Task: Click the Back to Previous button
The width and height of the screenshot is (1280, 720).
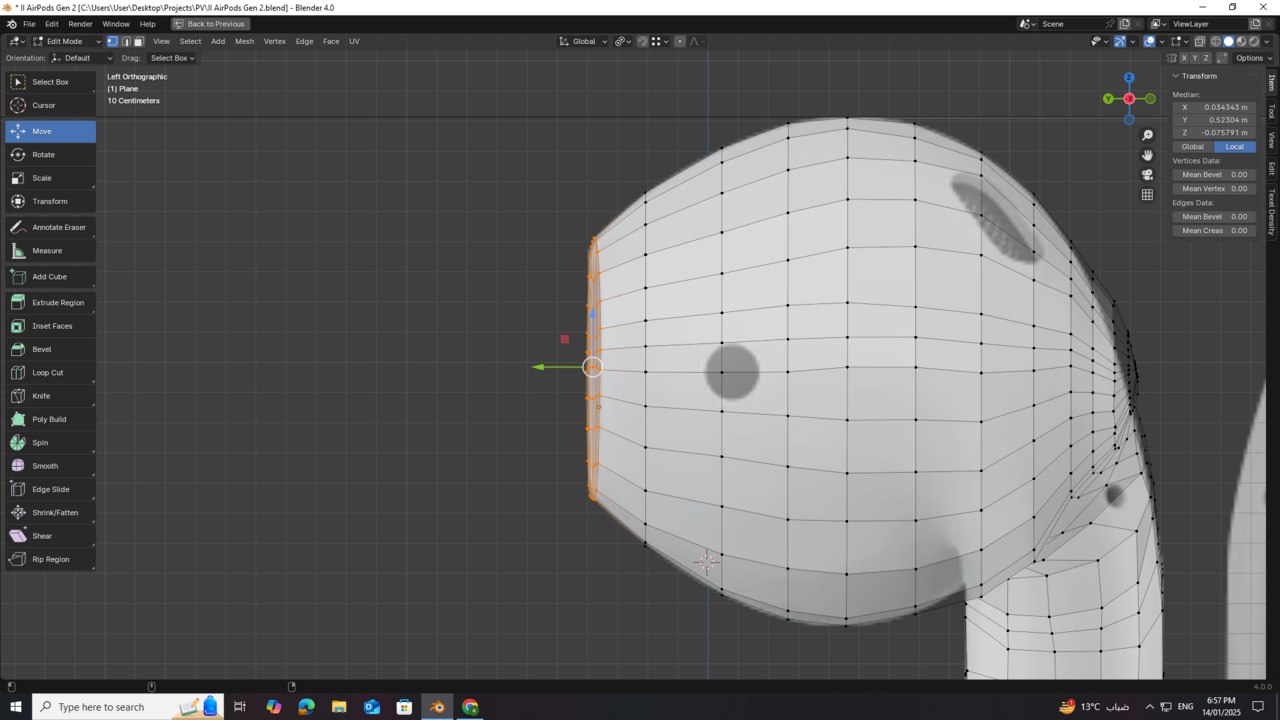Action: [209, 24]
